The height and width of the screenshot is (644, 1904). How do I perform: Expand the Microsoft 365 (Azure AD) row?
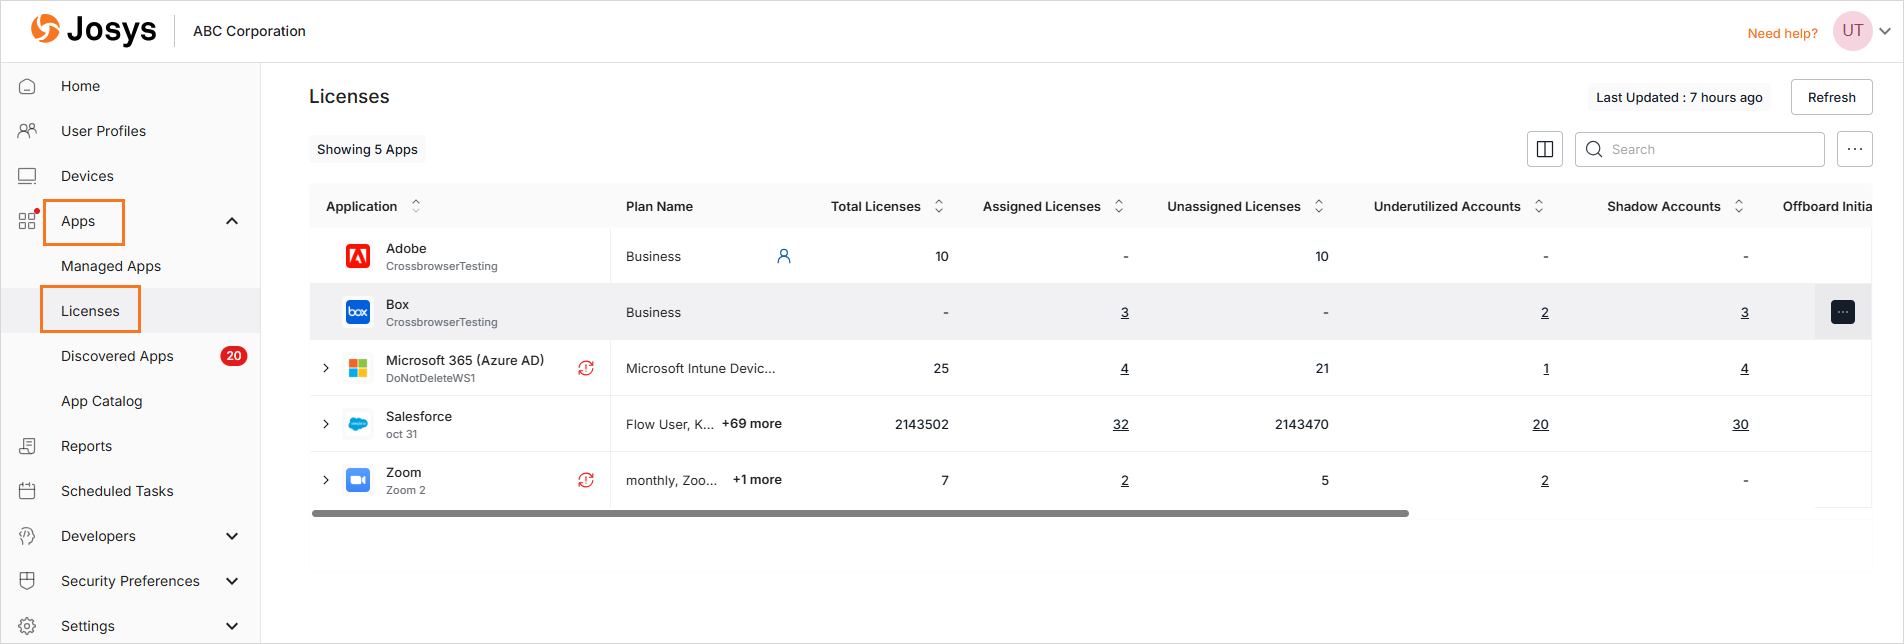(326, 368)
